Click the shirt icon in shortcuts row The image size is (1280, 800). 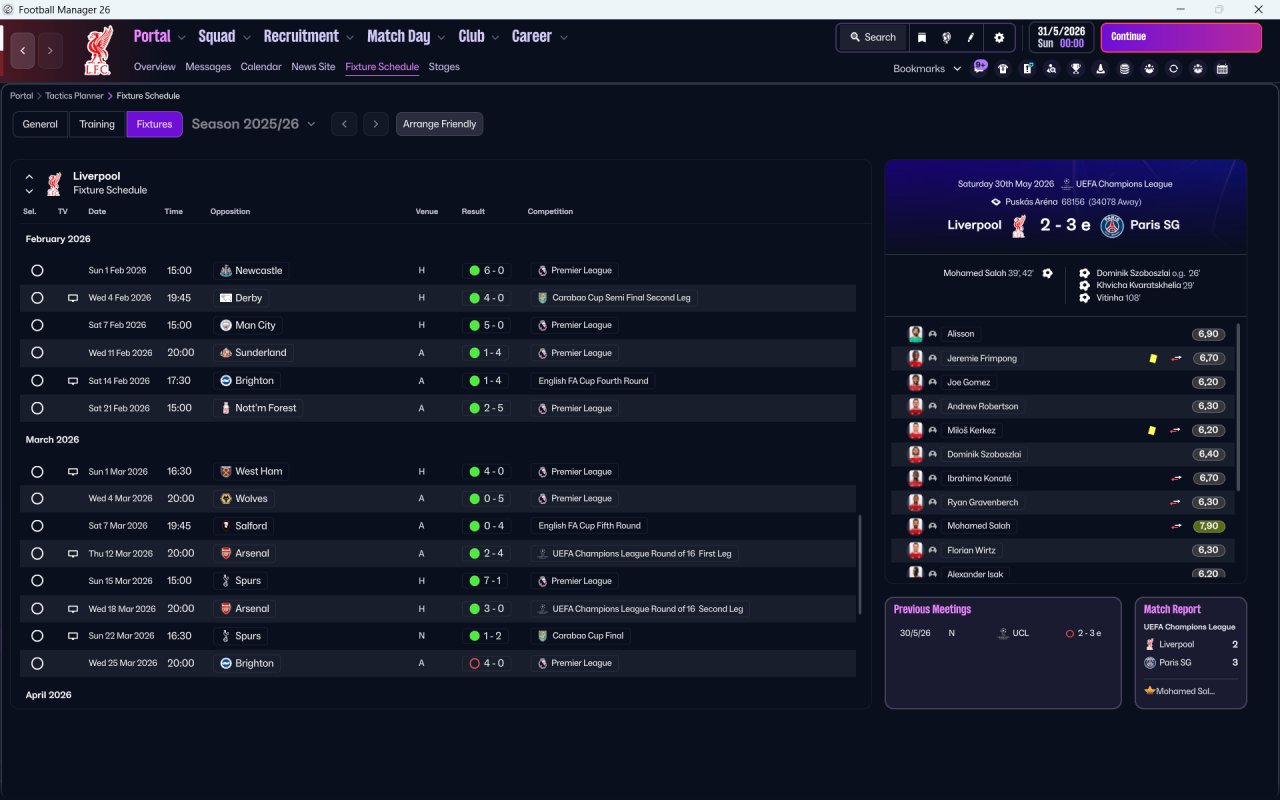point(1003,69)
